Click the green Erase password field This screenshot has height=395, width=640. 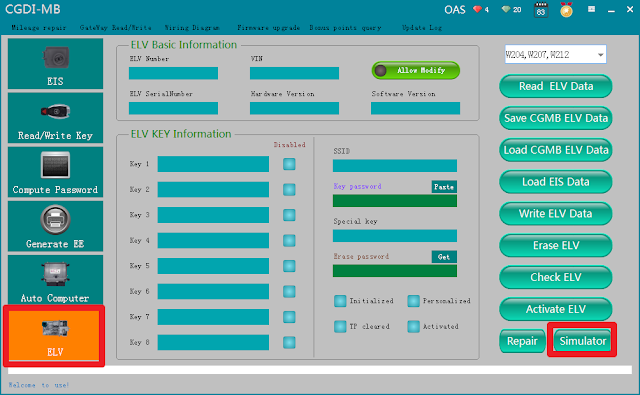tap(395, 271)
